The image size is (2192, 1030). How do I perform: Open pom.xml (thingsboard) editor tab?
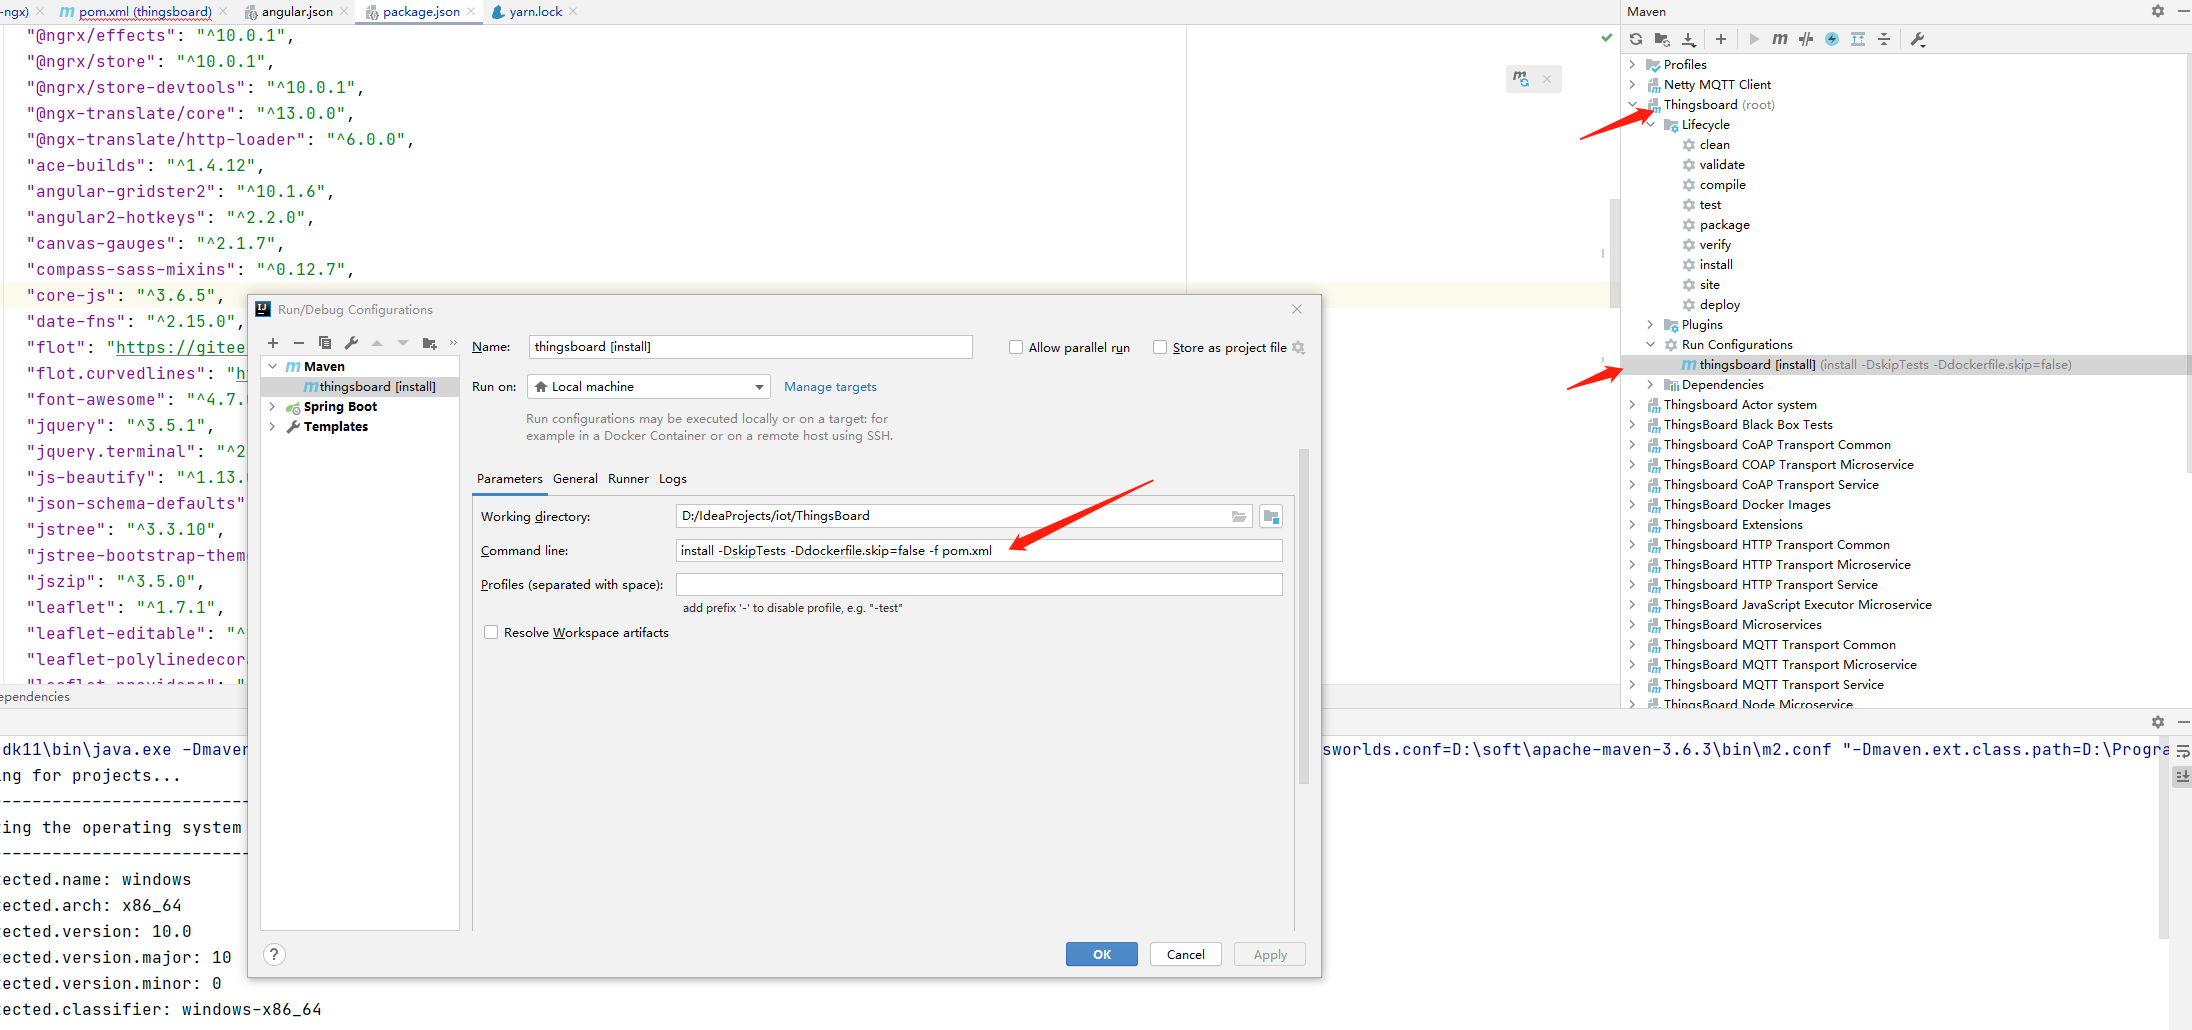click(x=145, y=12)
